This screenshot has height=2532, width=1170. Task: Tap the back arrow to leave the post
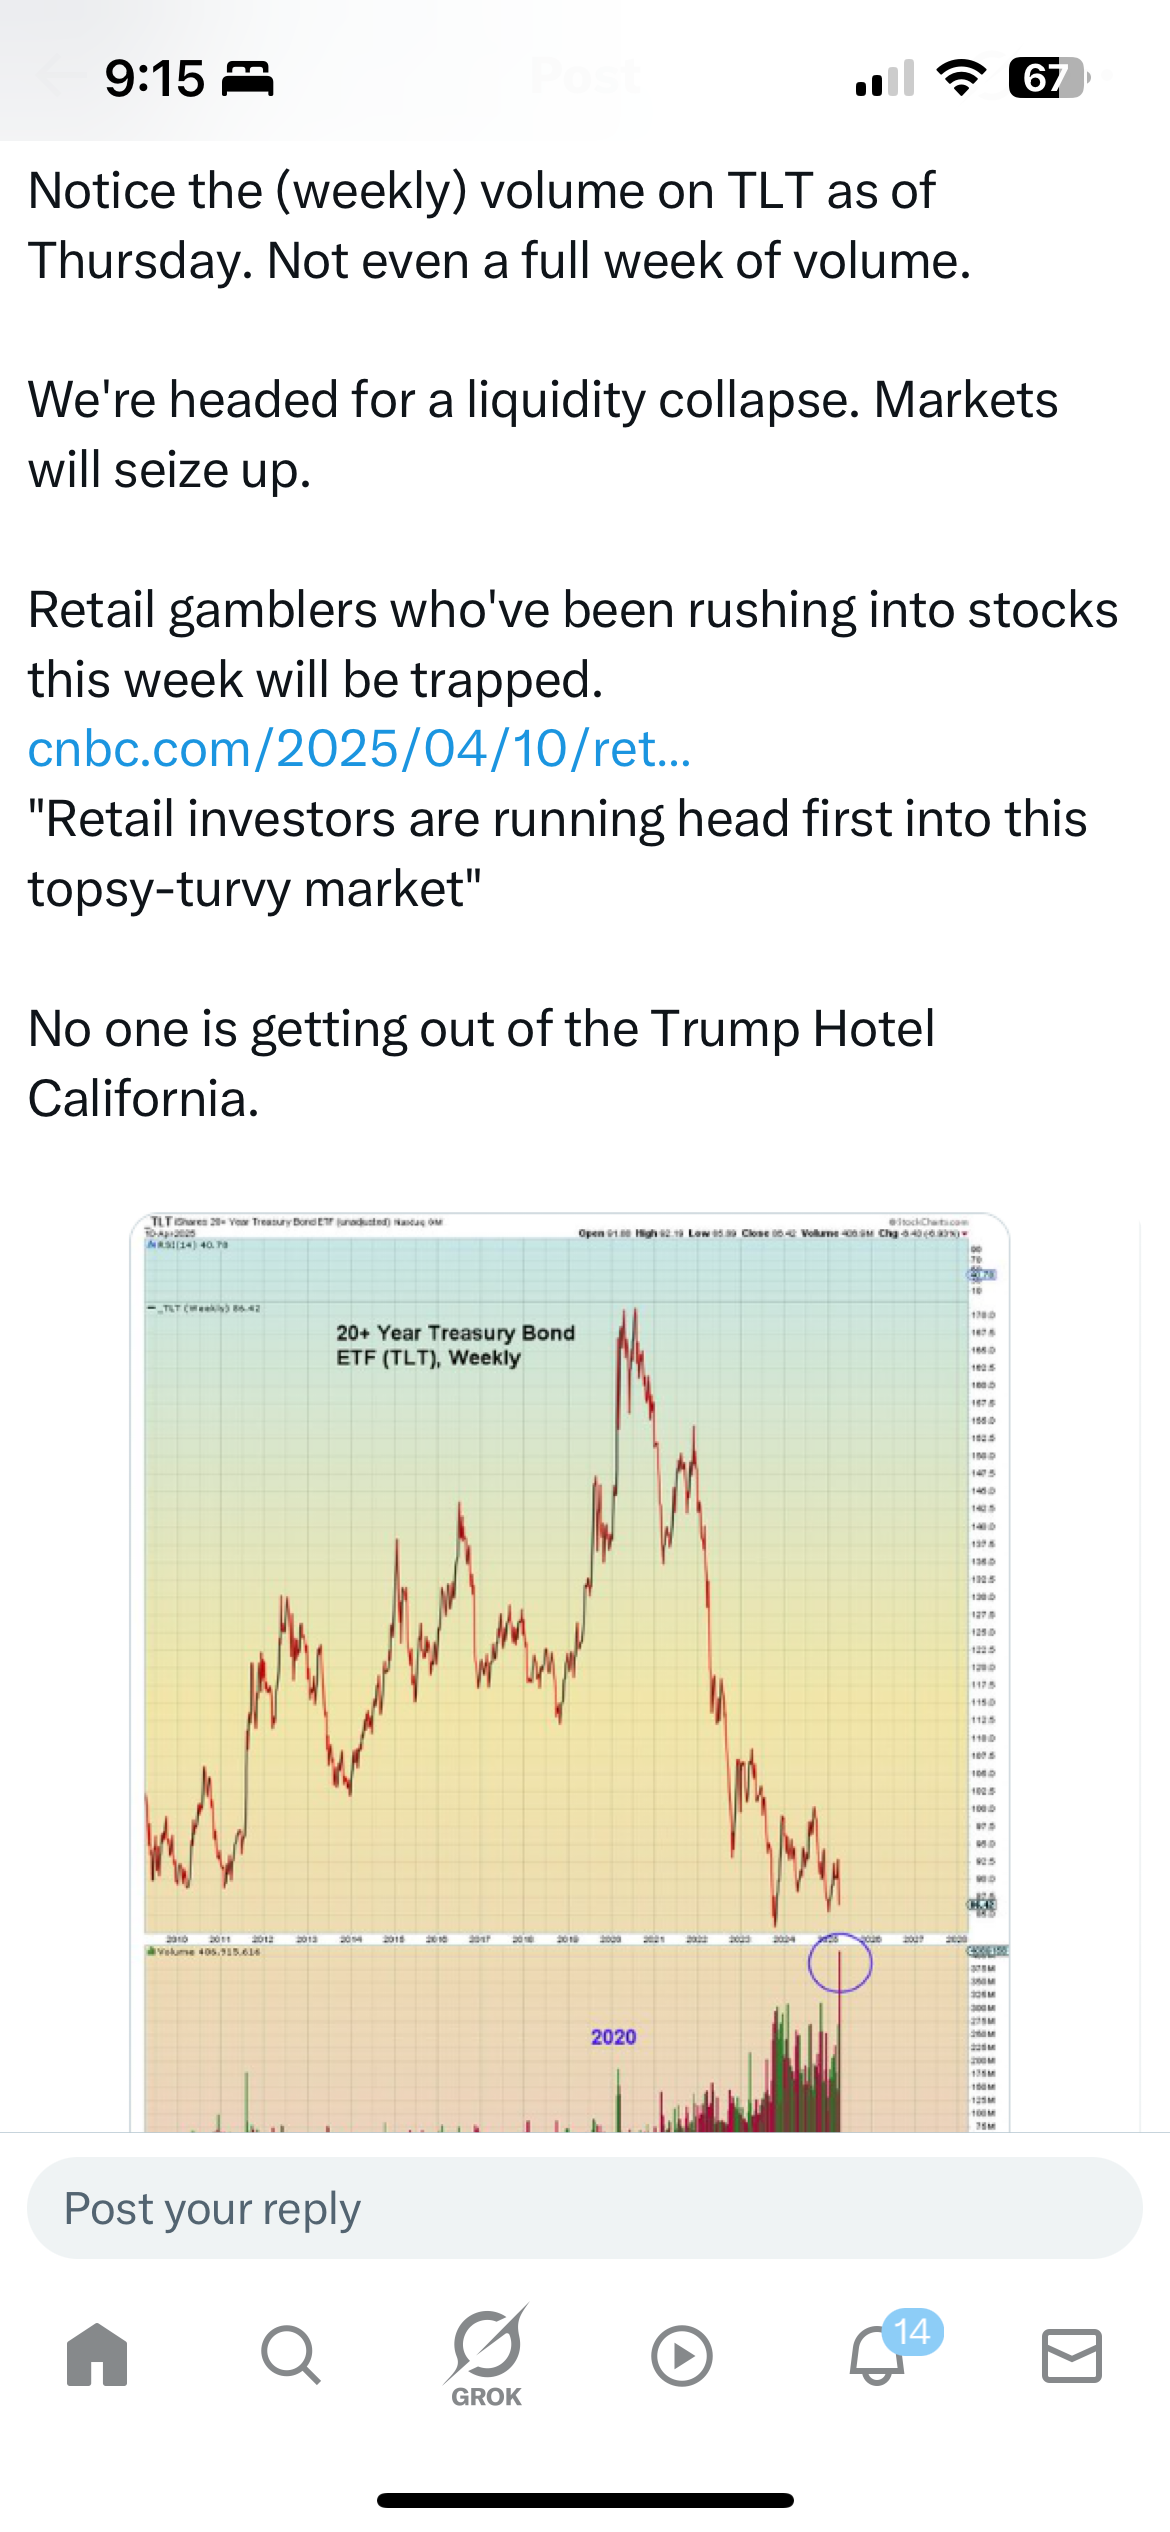click(x=60, y=75)
